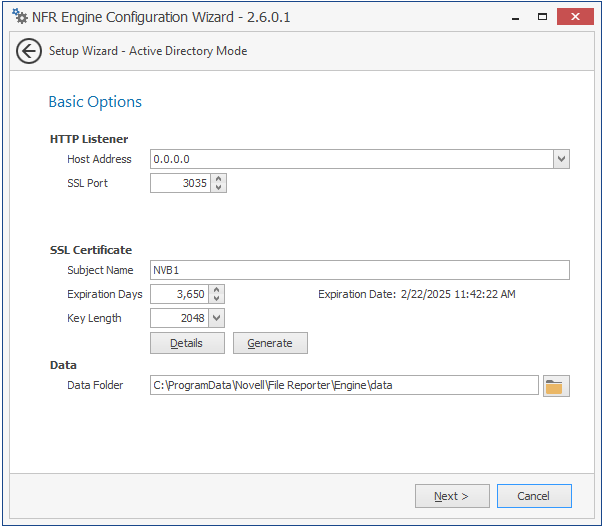Click the gears icon in the title bar
The image size is (604, 528).
pos(19,16)
